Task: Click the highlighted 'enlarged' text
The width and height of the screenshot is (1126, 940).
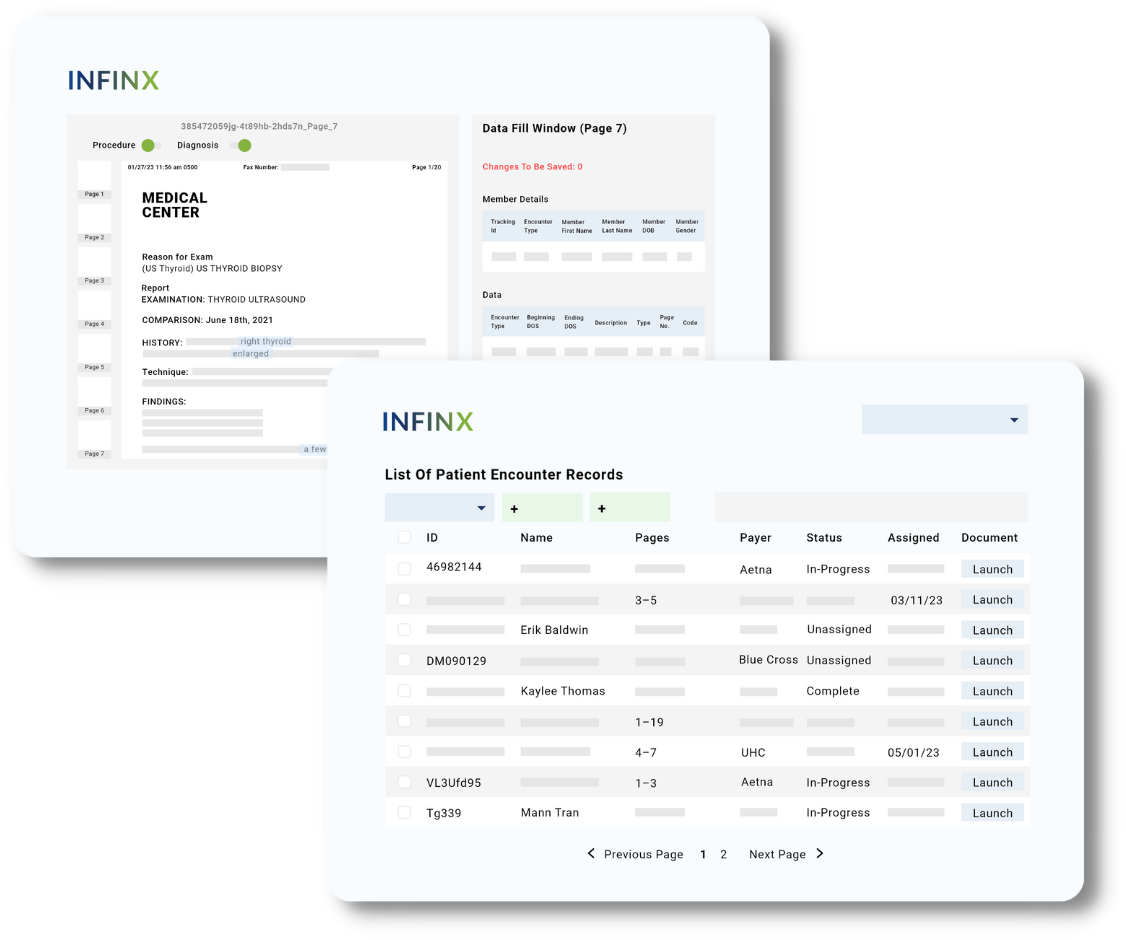Action: point(251,353)
